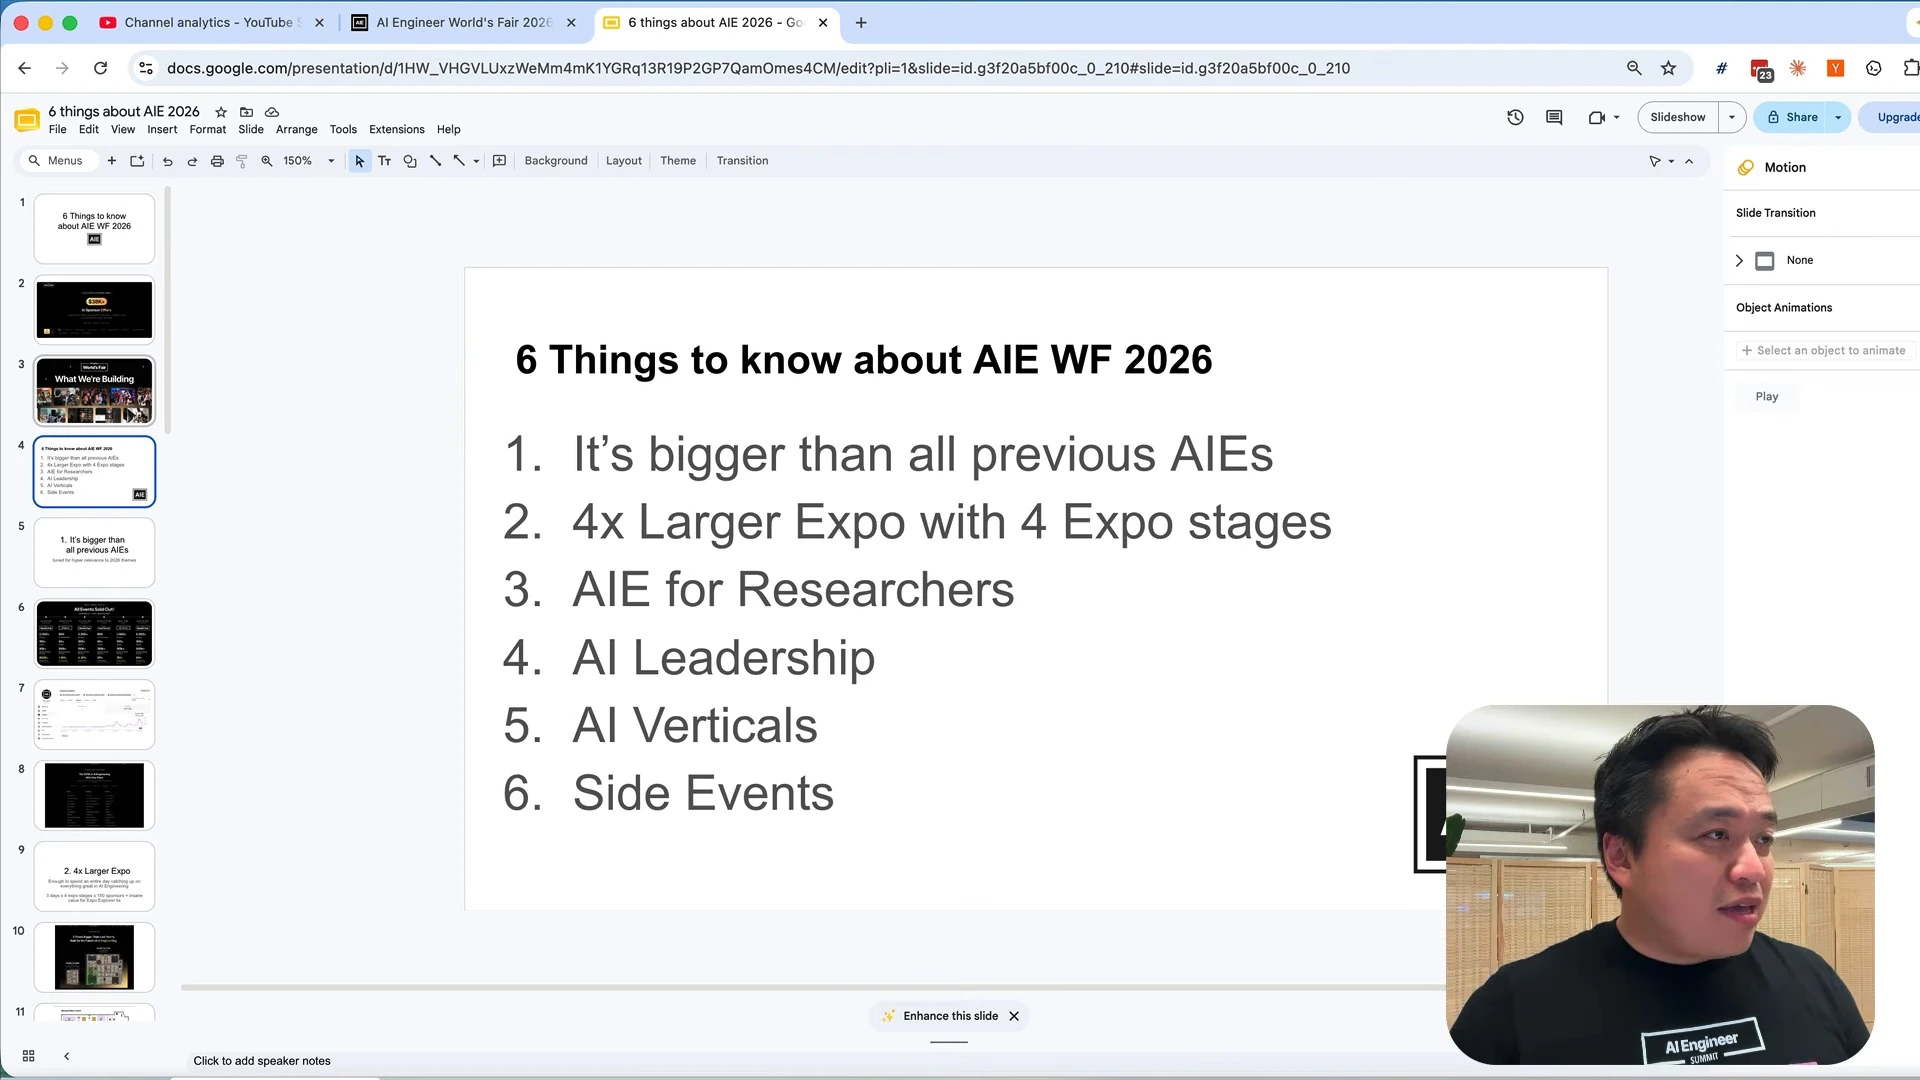
Task: Reload the browser page
Action: 100,68
